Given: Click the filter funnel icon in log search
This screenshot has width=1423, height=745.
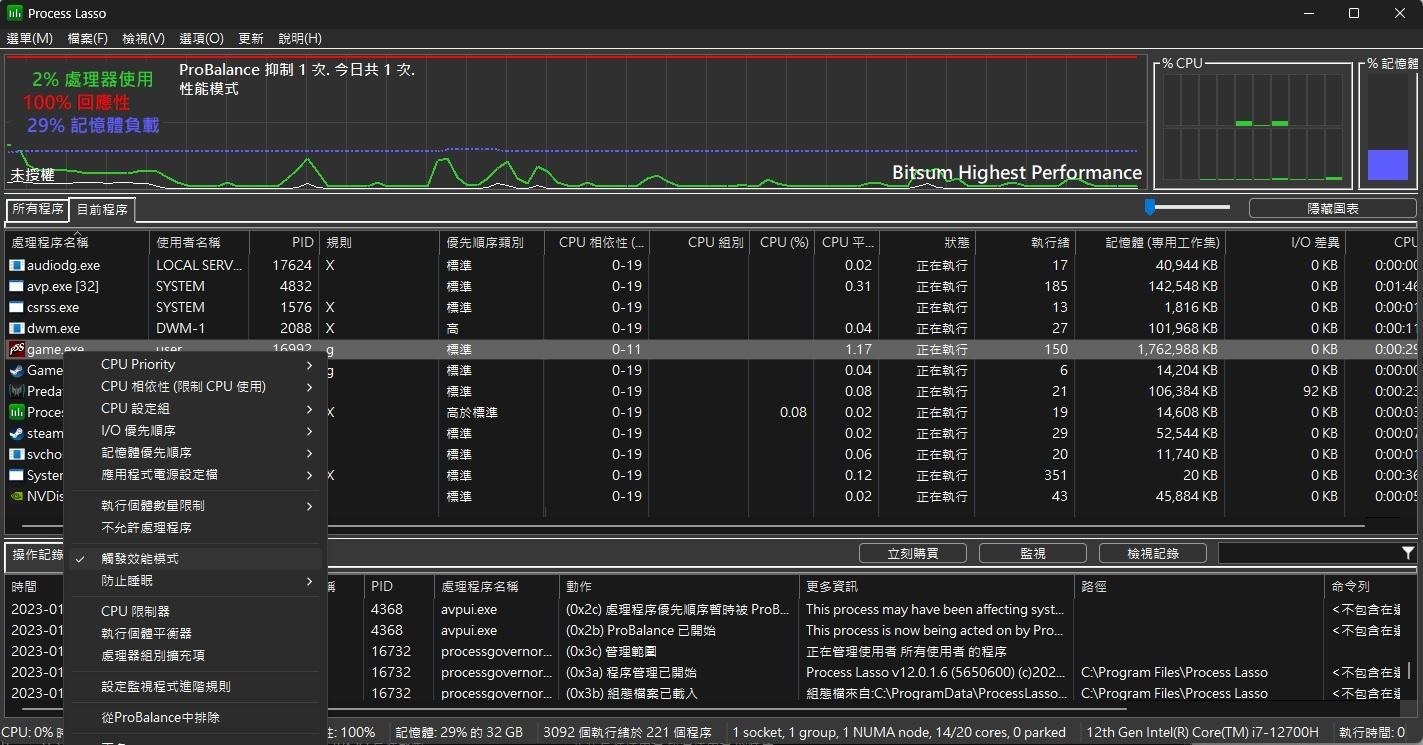Looking at the screenshot, I should 1408,553.
